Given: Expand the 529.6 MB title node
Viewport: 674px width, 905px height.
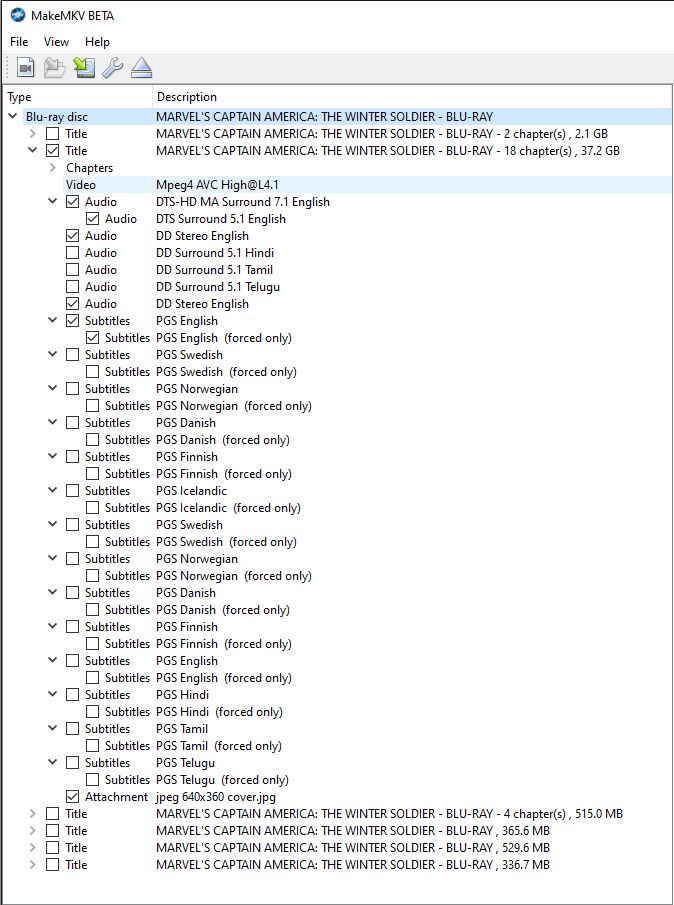Looking at the screenshot, I should pyautogui.click(x=33, y=847).
